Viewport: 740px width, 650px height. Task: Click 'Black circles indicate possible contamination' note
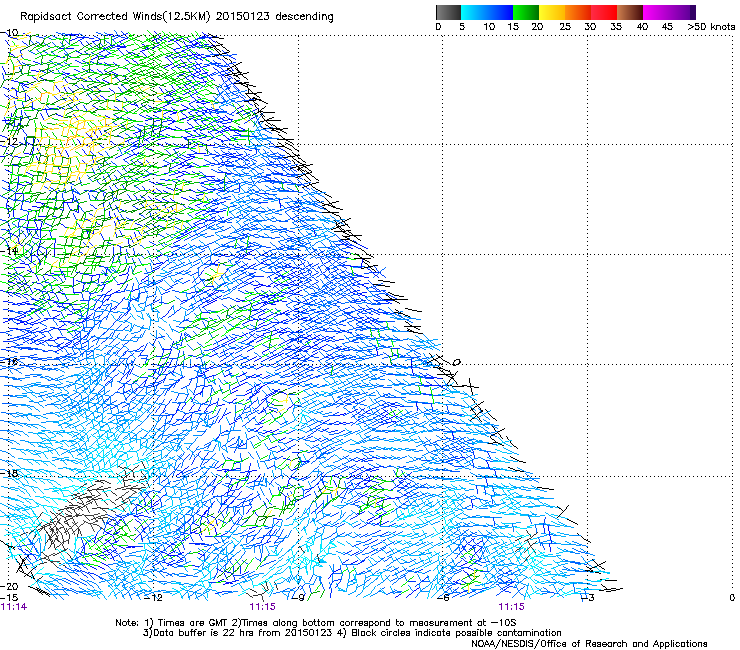click(x=456, y=633)
